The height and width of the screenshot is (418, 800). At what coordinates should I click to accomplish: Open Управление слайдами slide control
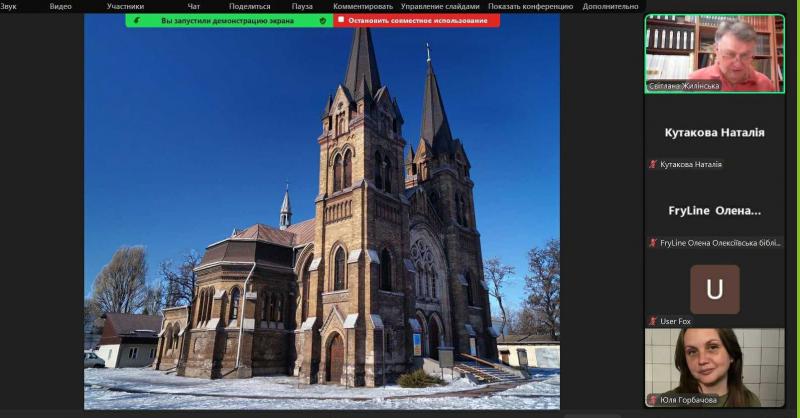440,7
